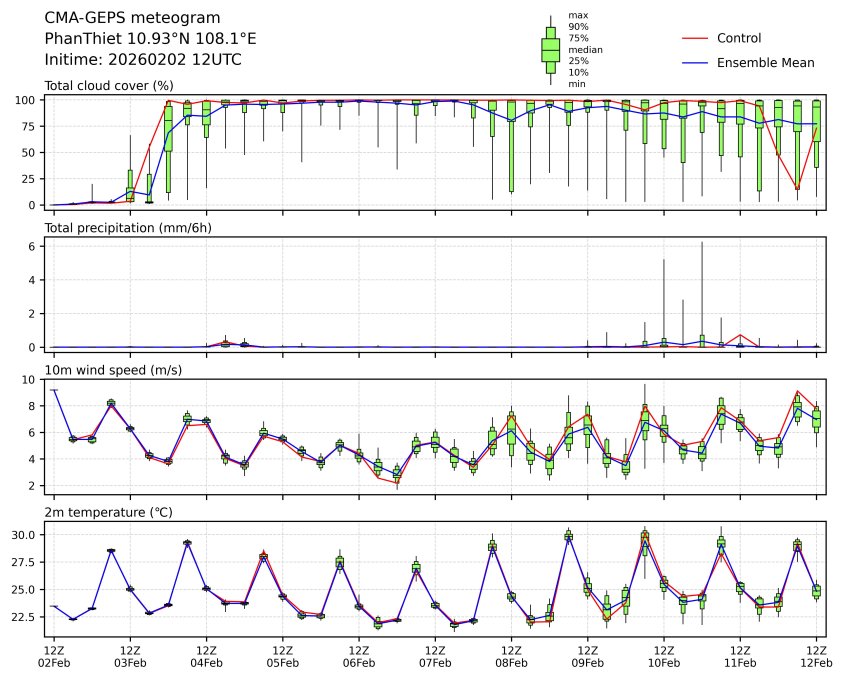Click the Initime 20260202 12UTC text
Viewport: 844px width, 680px height.
click(x=143, y=60)
